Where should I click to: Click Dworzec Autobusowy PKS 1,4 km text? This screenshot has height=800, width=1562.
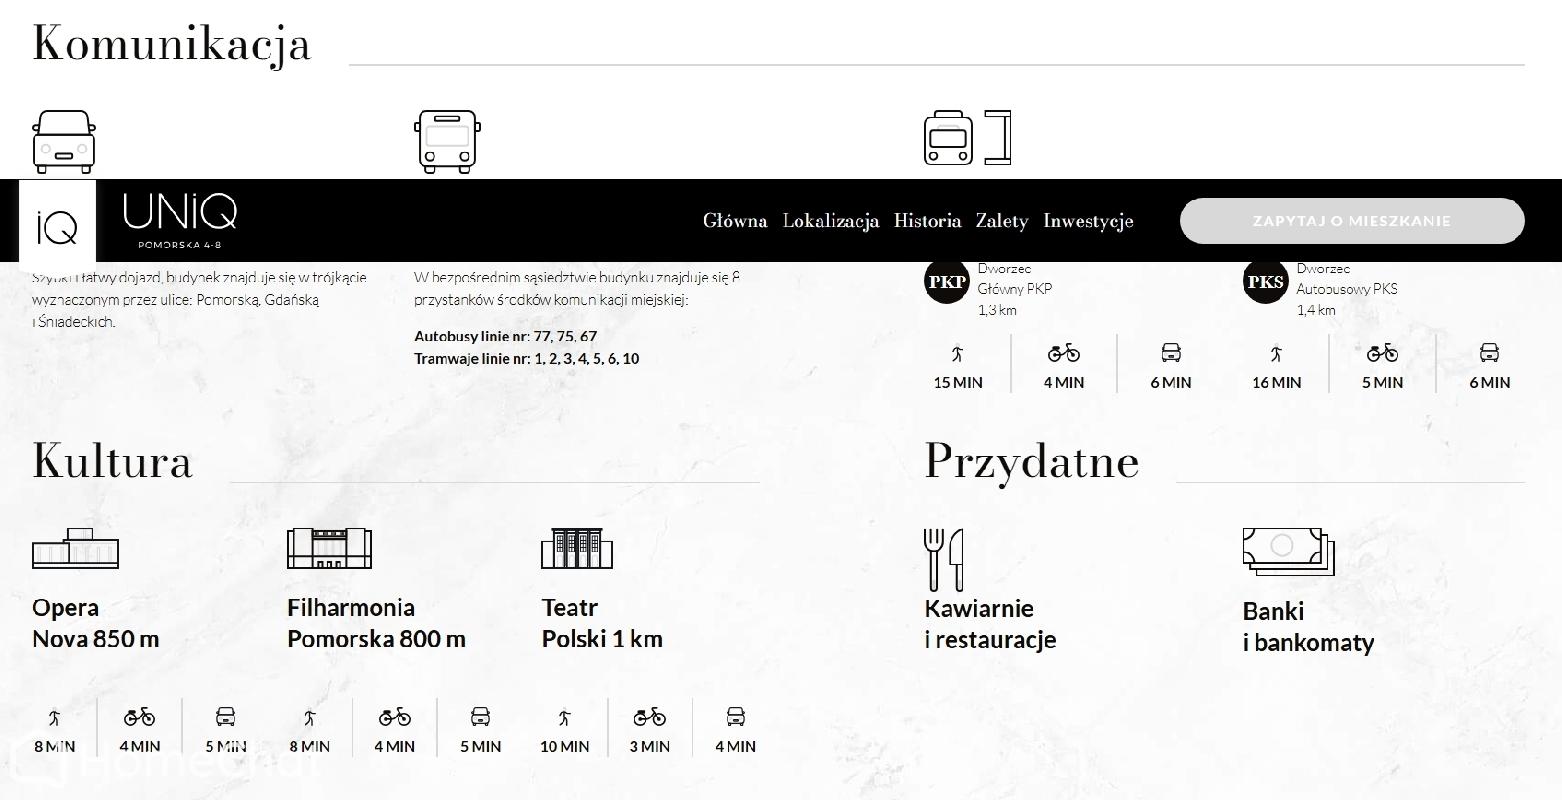pos(1347,289)
